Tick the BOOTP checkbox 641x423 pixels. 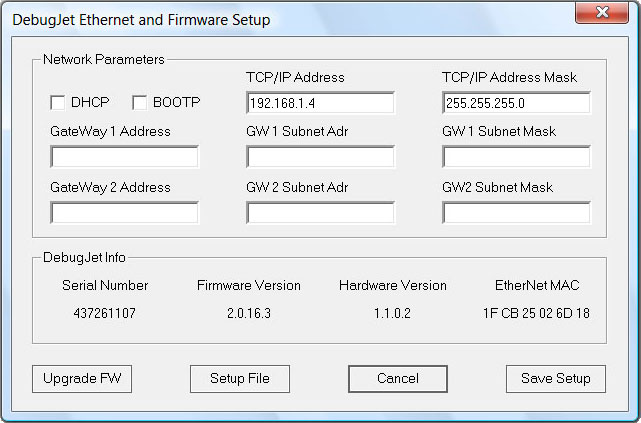tap(139, 103)
